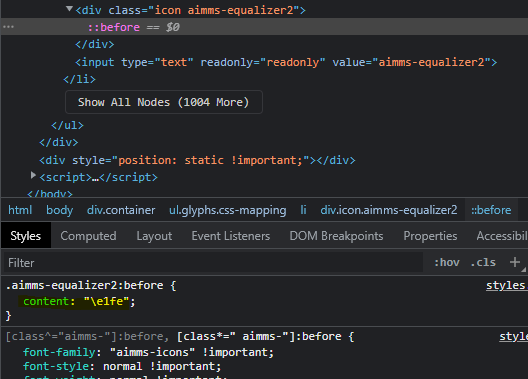Select div.icon.aimms-equalizer2 breadcrumb
The image size is (528, 379).
click(389, 210)
